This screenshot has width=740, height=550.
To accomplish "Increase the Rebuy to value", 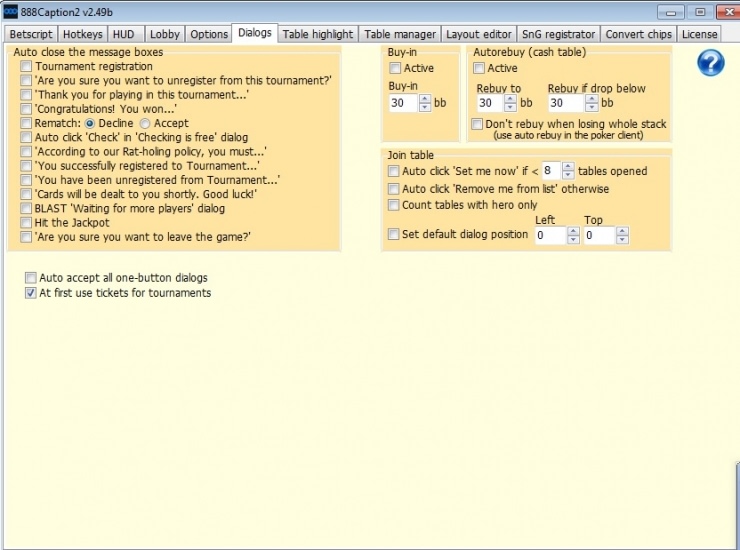I will (x=510, y=99).
